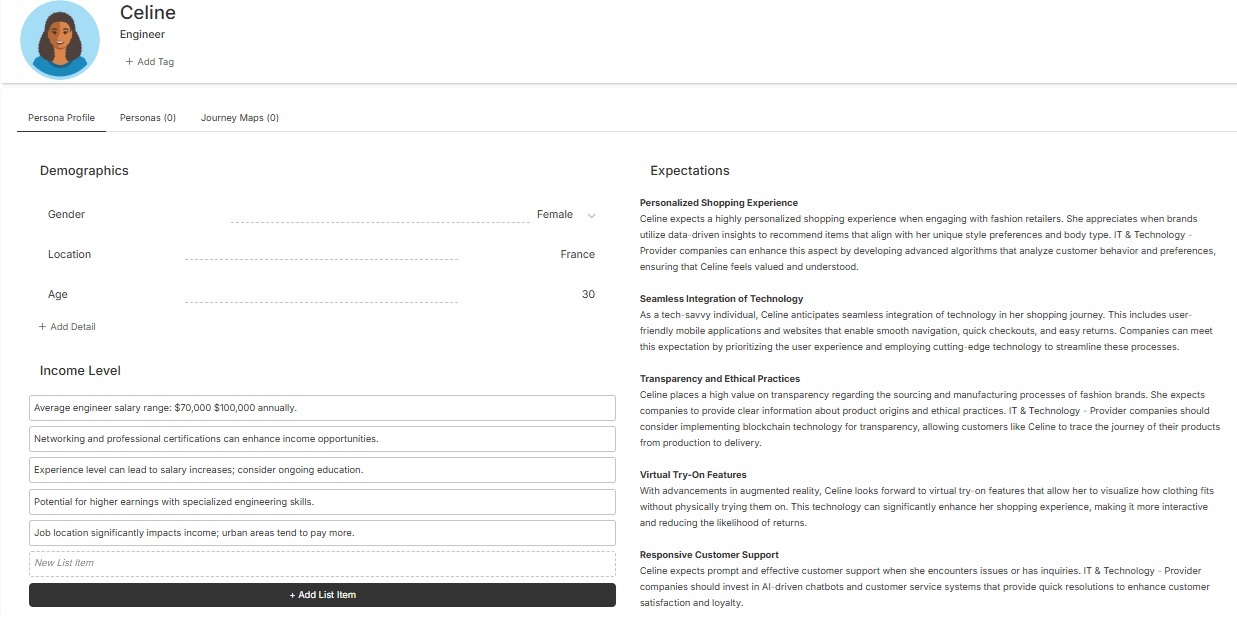Viewport: 1237px width, 624px height.
Task: Select the Persona Profile tab
Action: [62, 118]
